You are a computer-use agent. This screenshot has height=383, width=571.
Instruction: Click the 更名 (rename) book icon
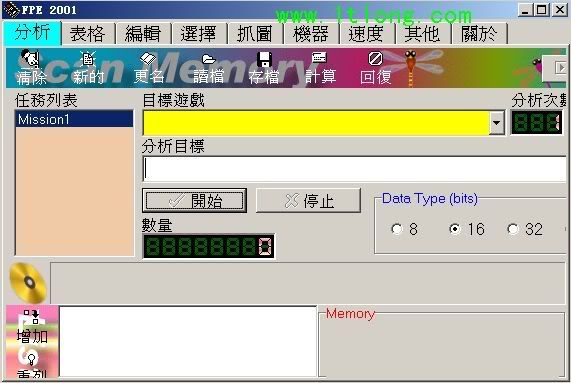(x=148, y=59)
